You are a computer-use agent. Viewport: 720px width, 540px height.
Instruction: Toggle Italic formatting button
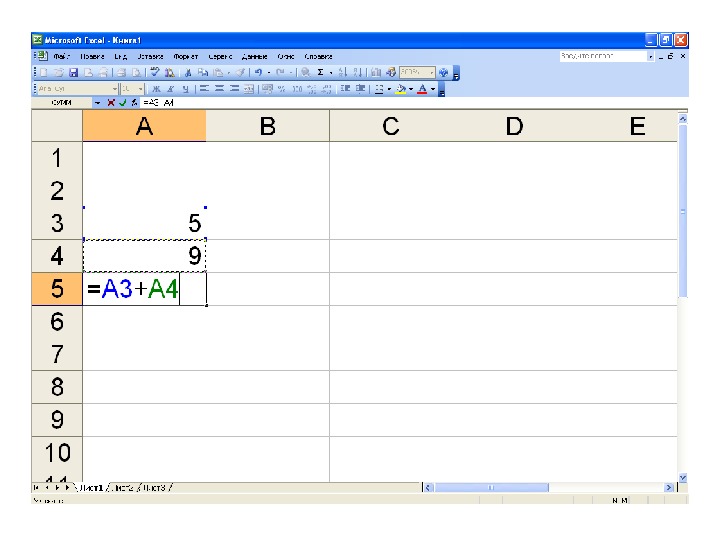pos(171,88)
